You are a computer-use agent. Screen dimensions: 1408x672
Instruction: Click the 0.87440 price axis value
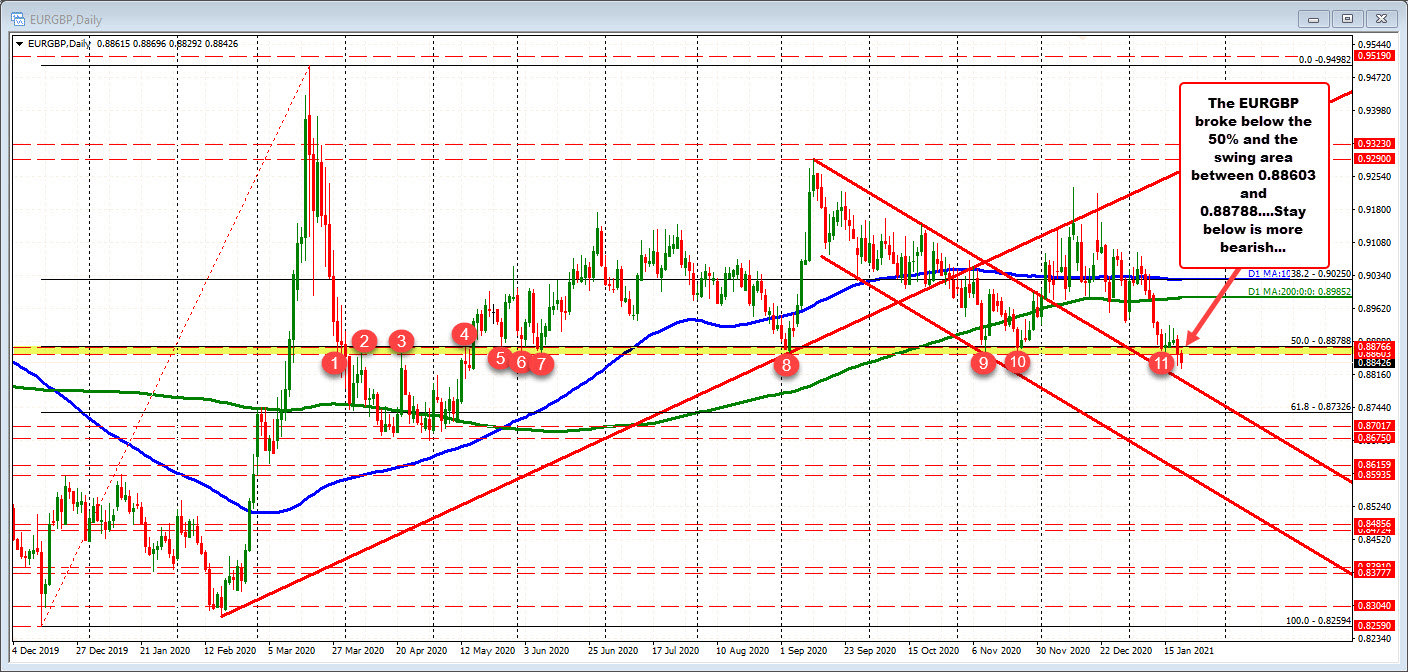(x=1373, y=408)
